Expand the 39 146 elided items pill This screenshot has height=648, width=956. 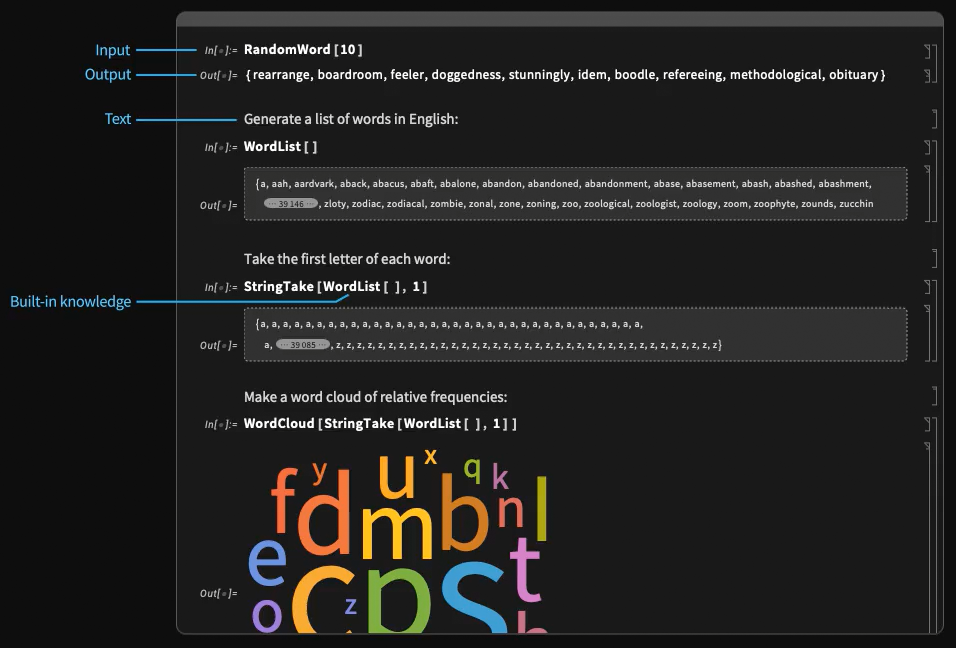pyautogui.click(x=290, y=203)
